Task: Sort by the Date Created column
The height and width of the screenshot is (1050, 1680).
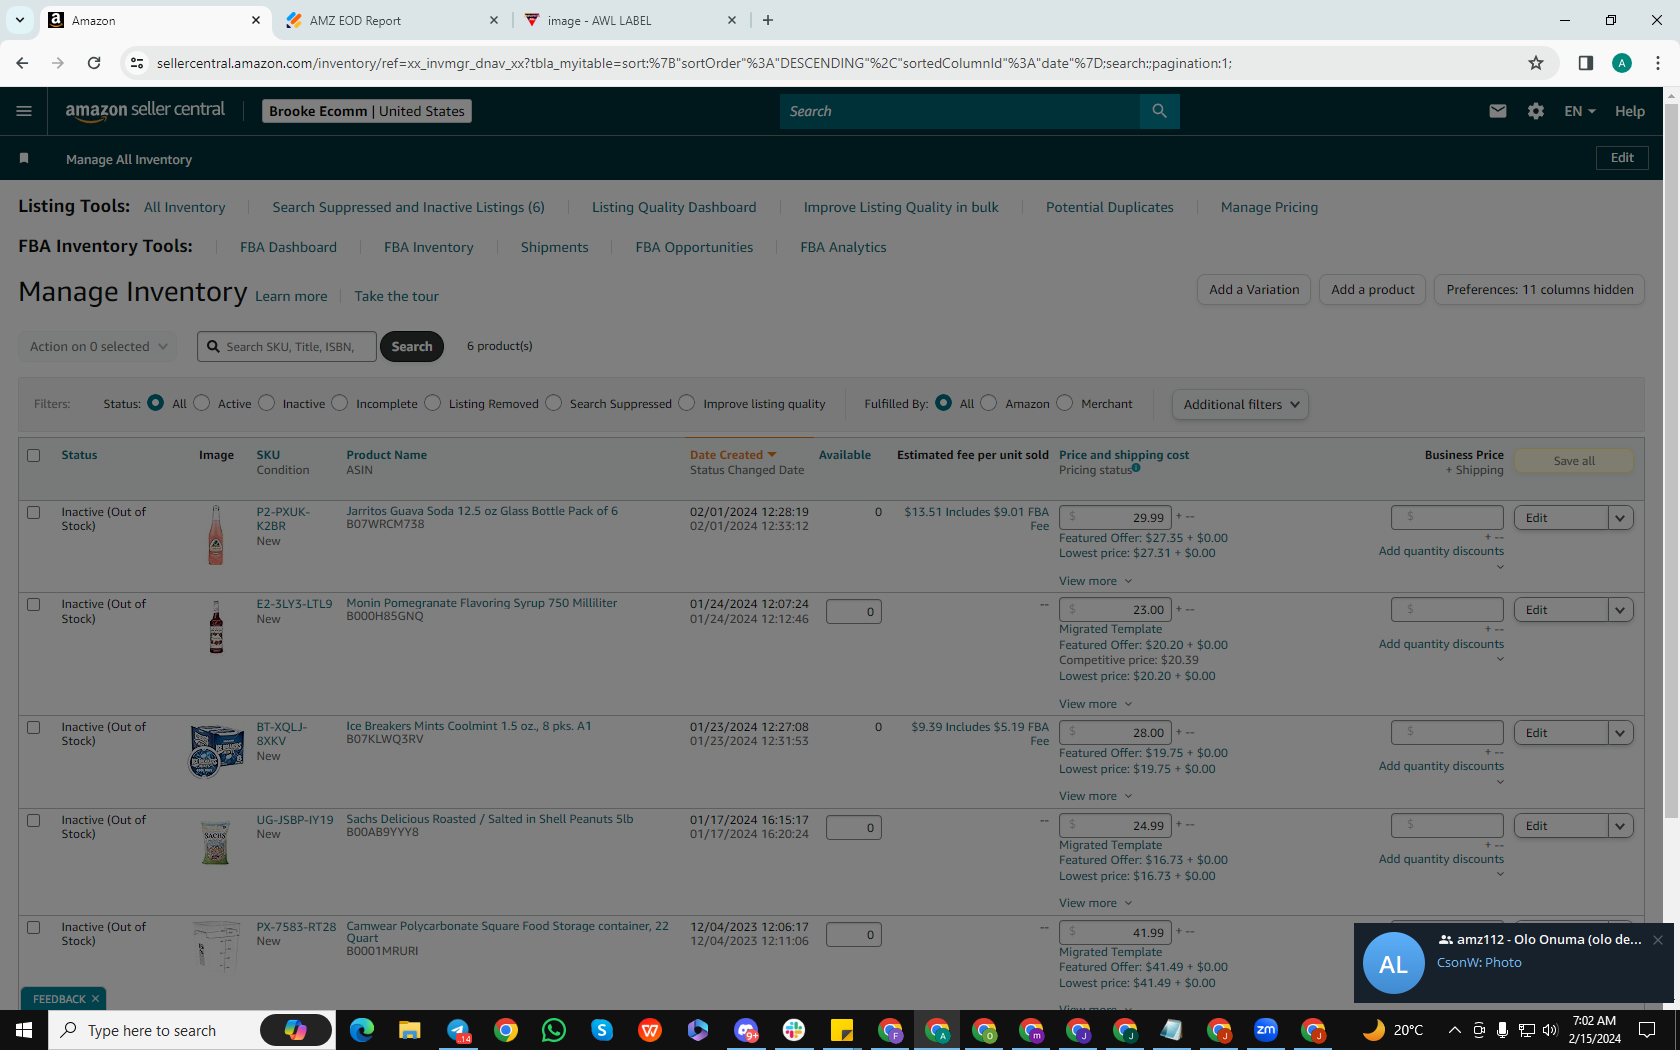Action: pos(732,455)
